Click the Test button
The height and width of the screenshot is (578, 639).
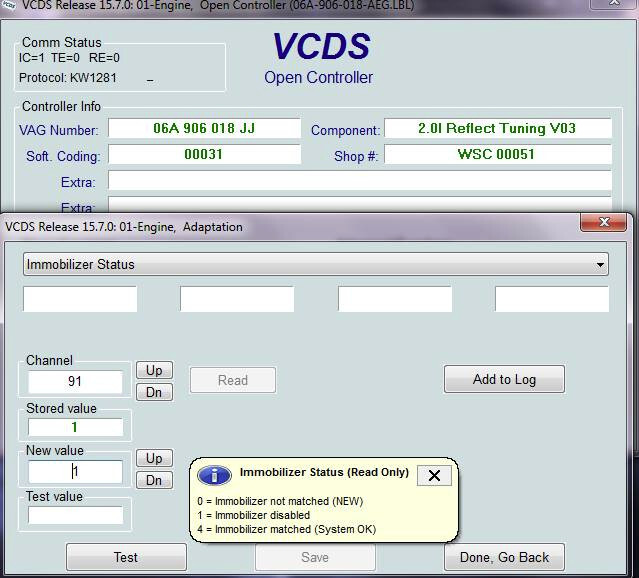(x=126, y=557)
